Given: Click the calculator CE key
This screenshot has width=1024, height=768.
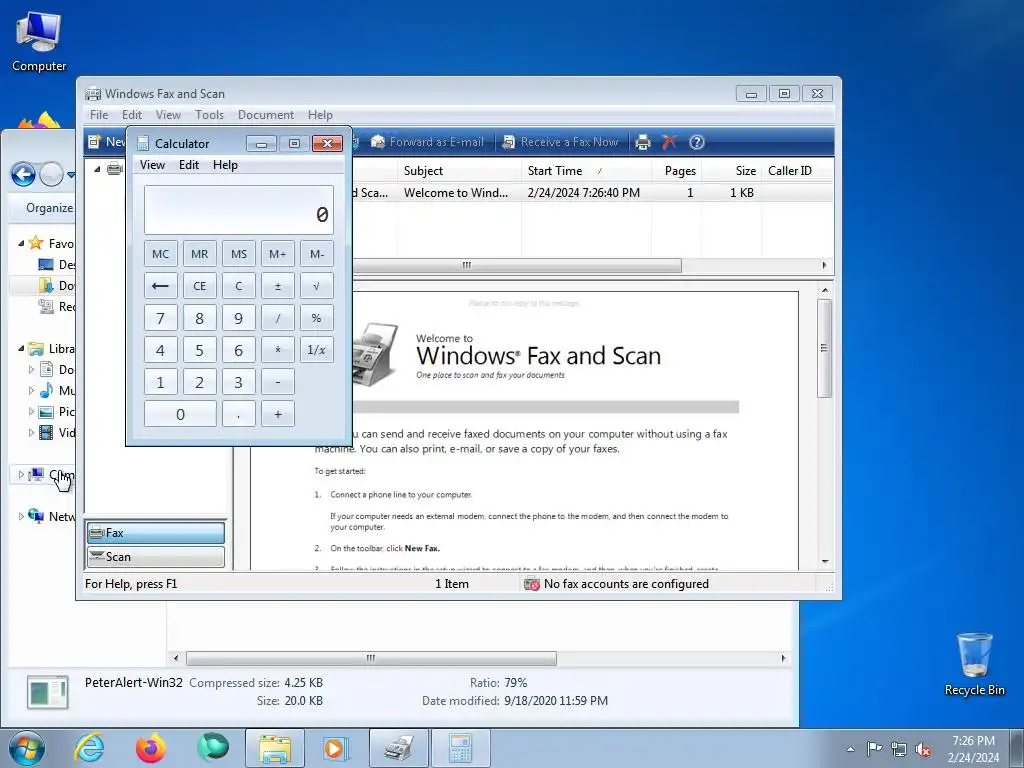Looking at the screenshot, I should 200,286.
